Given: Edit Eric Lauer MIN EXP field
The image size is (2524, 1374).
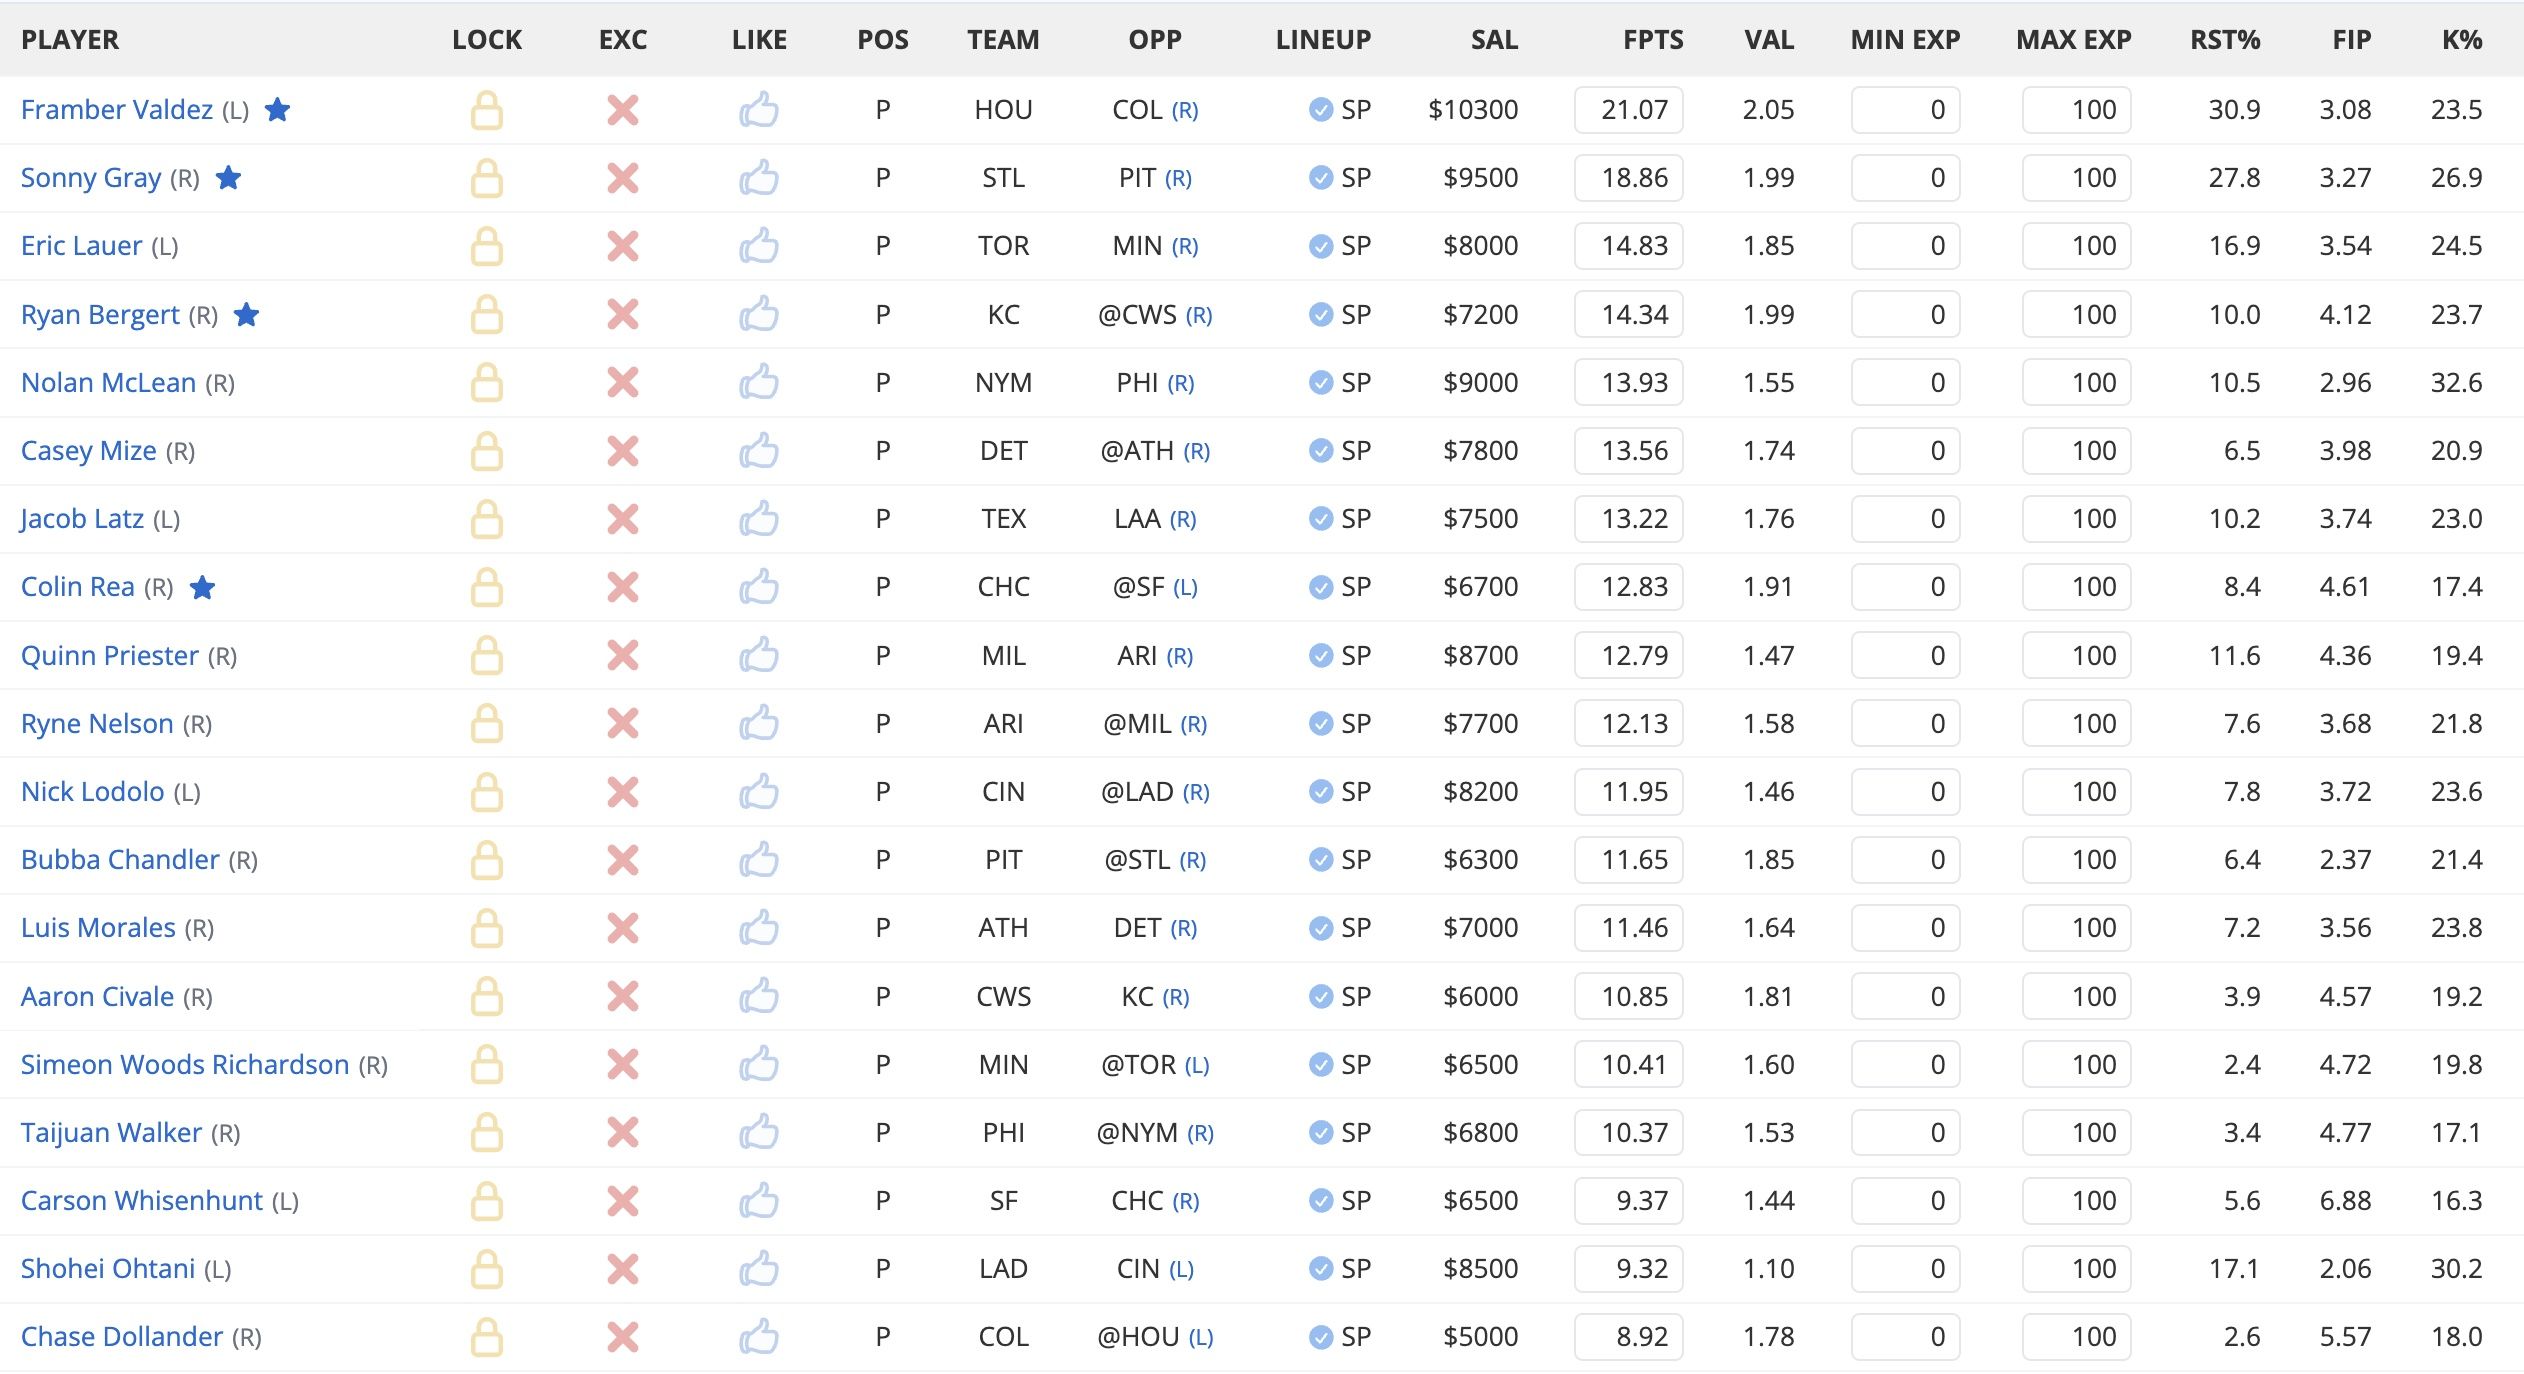Looking at the screenshot, I should coord(1905,246).
